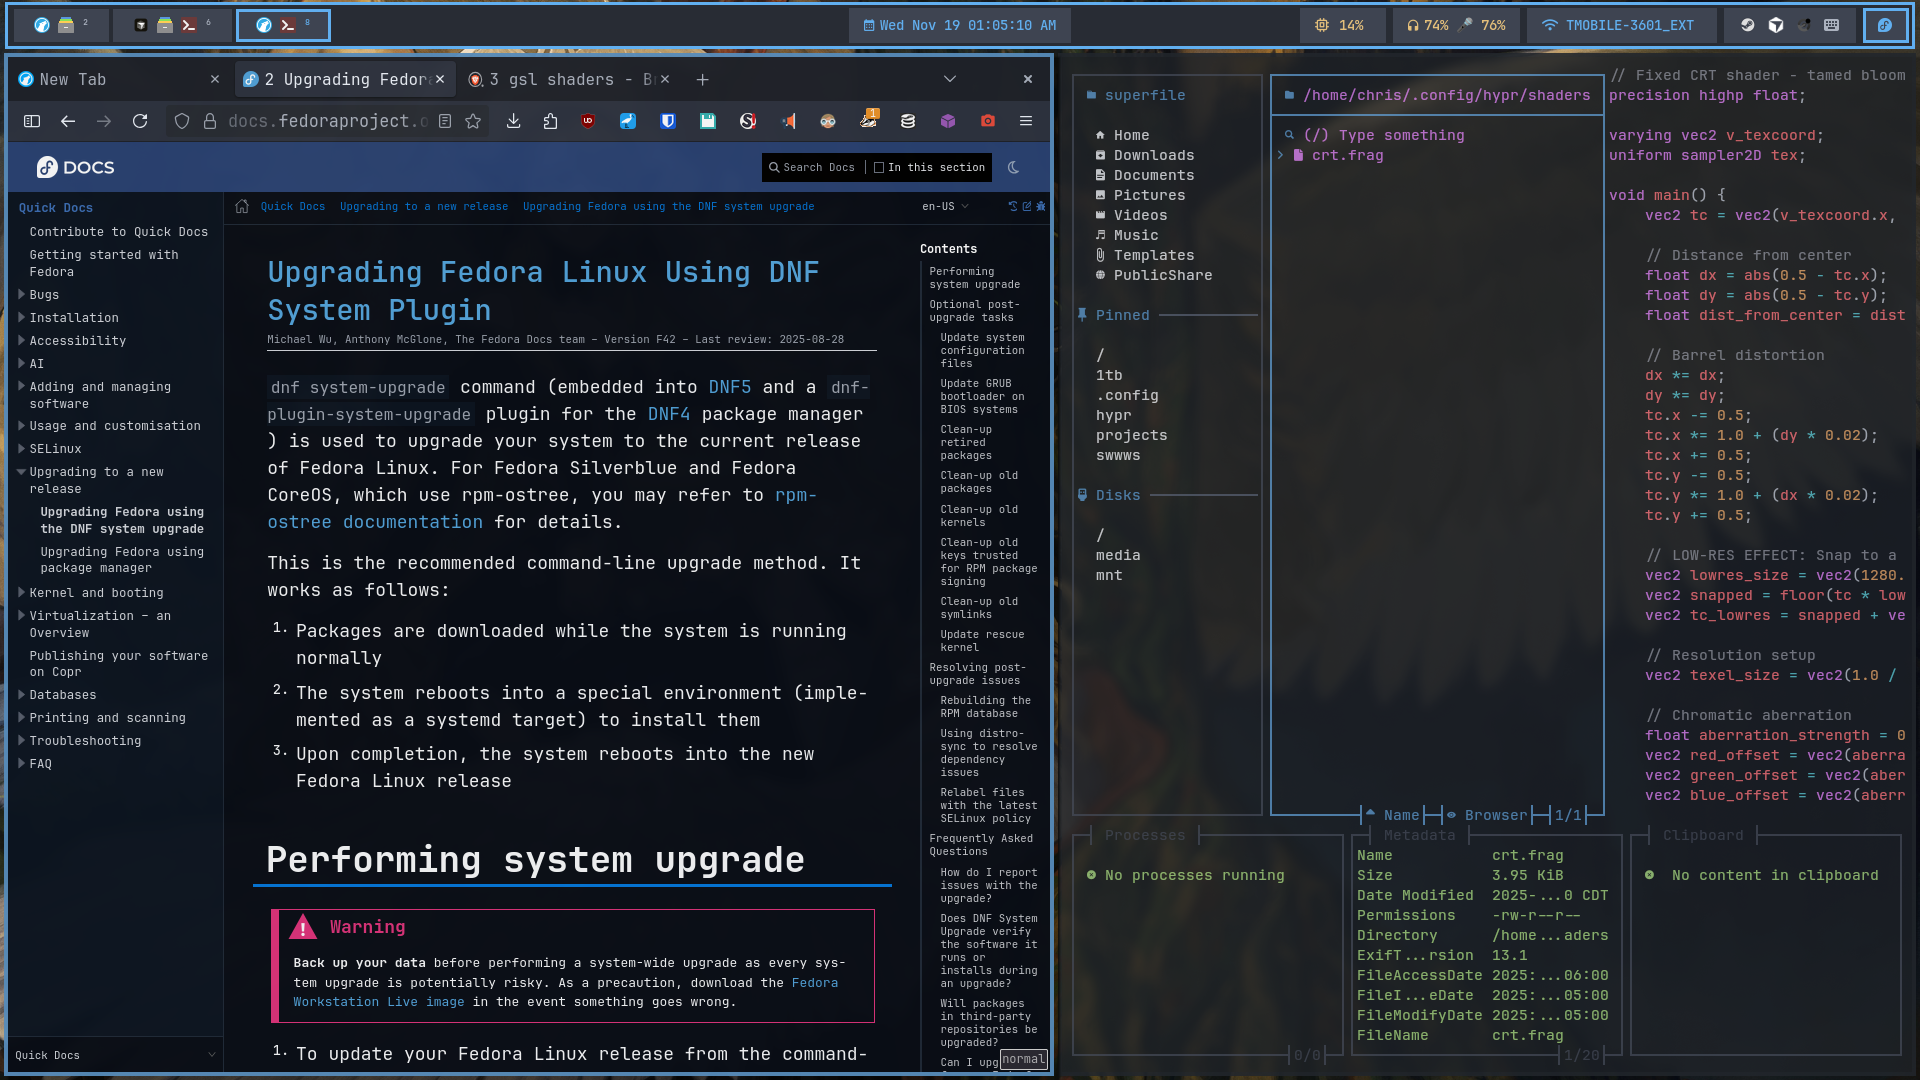Click the Search Docs input field
Viewport: 1920px width, 1080px height.
pos(818,168)
